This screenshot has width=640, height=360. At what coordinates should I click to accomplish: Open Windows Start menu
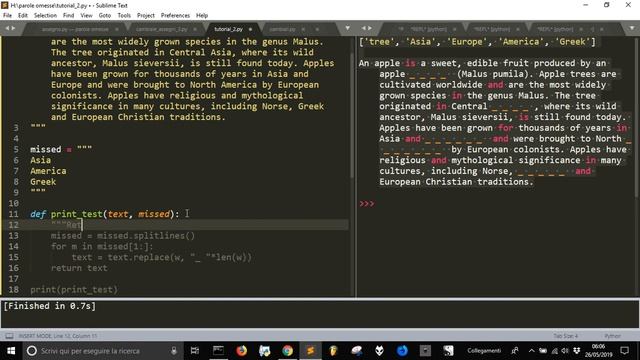pyautogui.click(x=11, y=351)
